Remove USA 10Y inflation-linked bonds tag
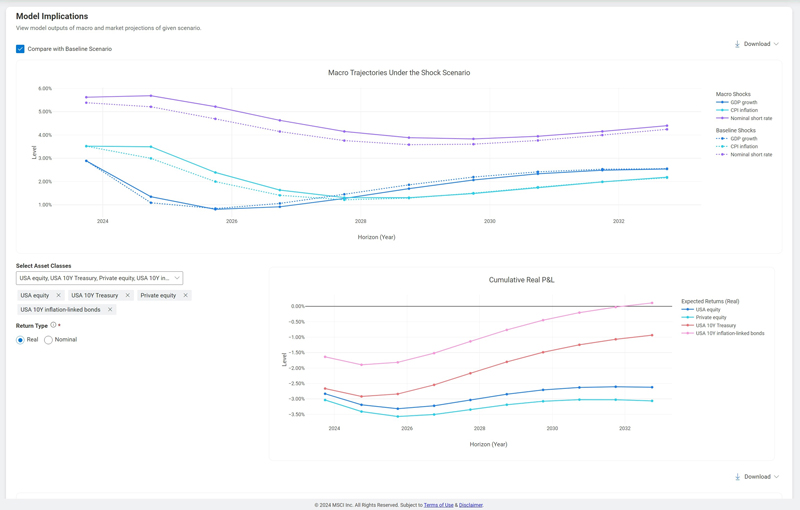This screenshot has width=800, height=510. coord(110,309)
